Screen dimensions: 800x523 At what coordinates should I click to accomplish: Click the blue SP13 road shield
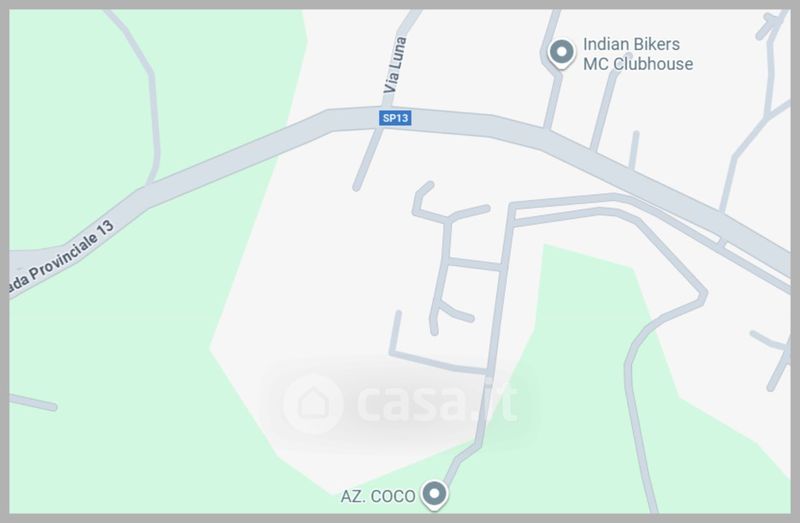tap(395, 118)
